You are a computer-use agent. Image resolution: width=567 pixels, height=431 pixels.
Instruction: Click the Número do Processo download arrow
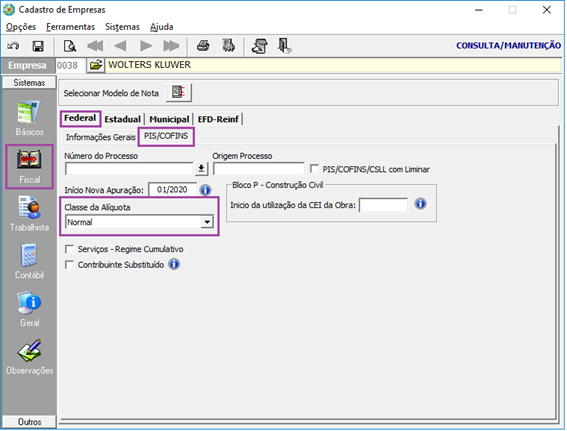[x=201, y=168]
